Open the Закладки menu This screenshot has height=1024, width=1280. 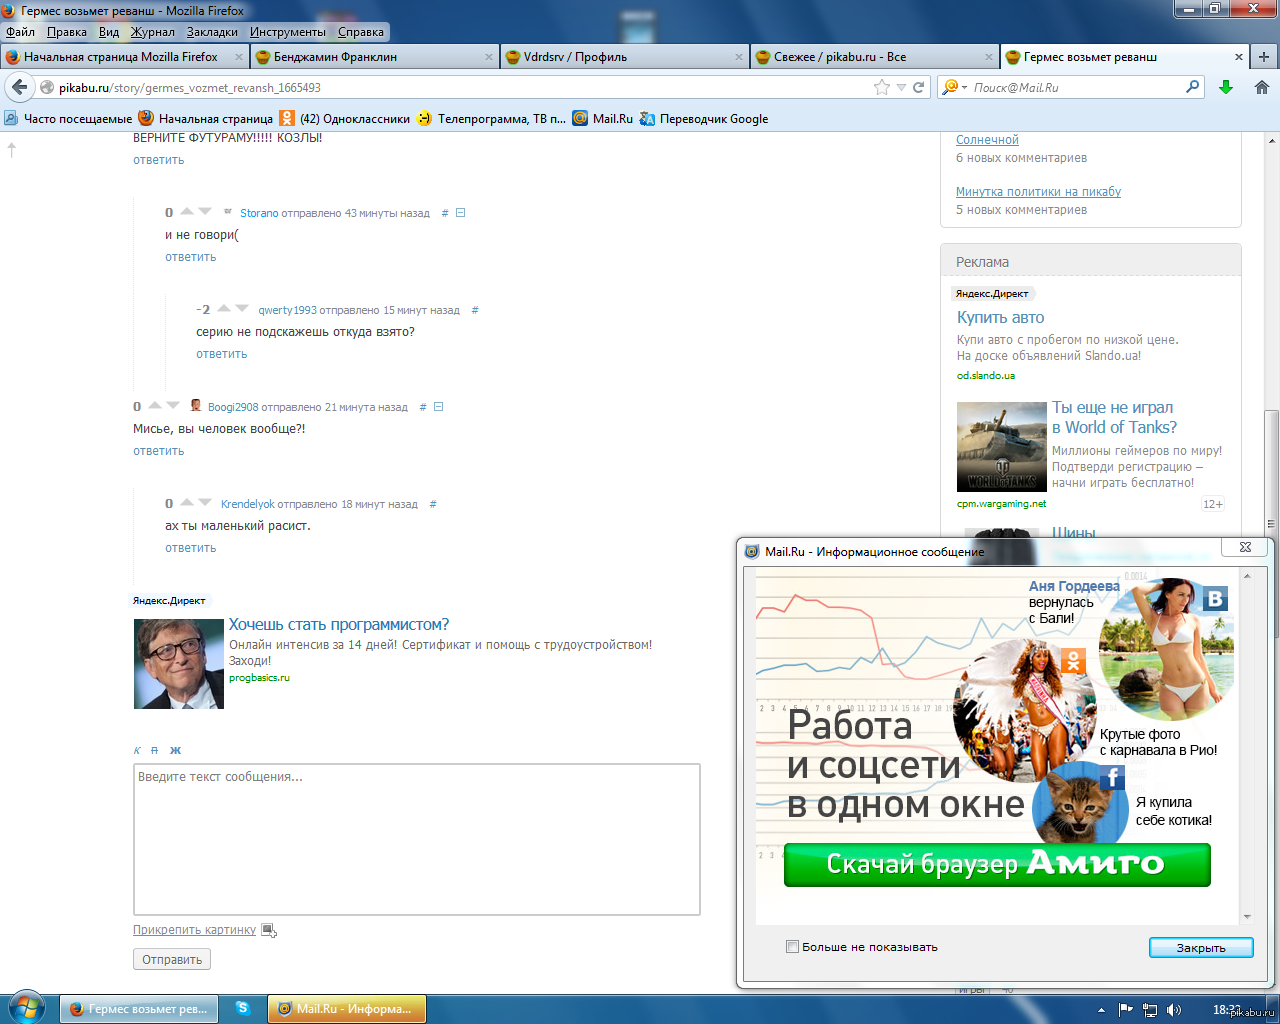pos(212,32)
